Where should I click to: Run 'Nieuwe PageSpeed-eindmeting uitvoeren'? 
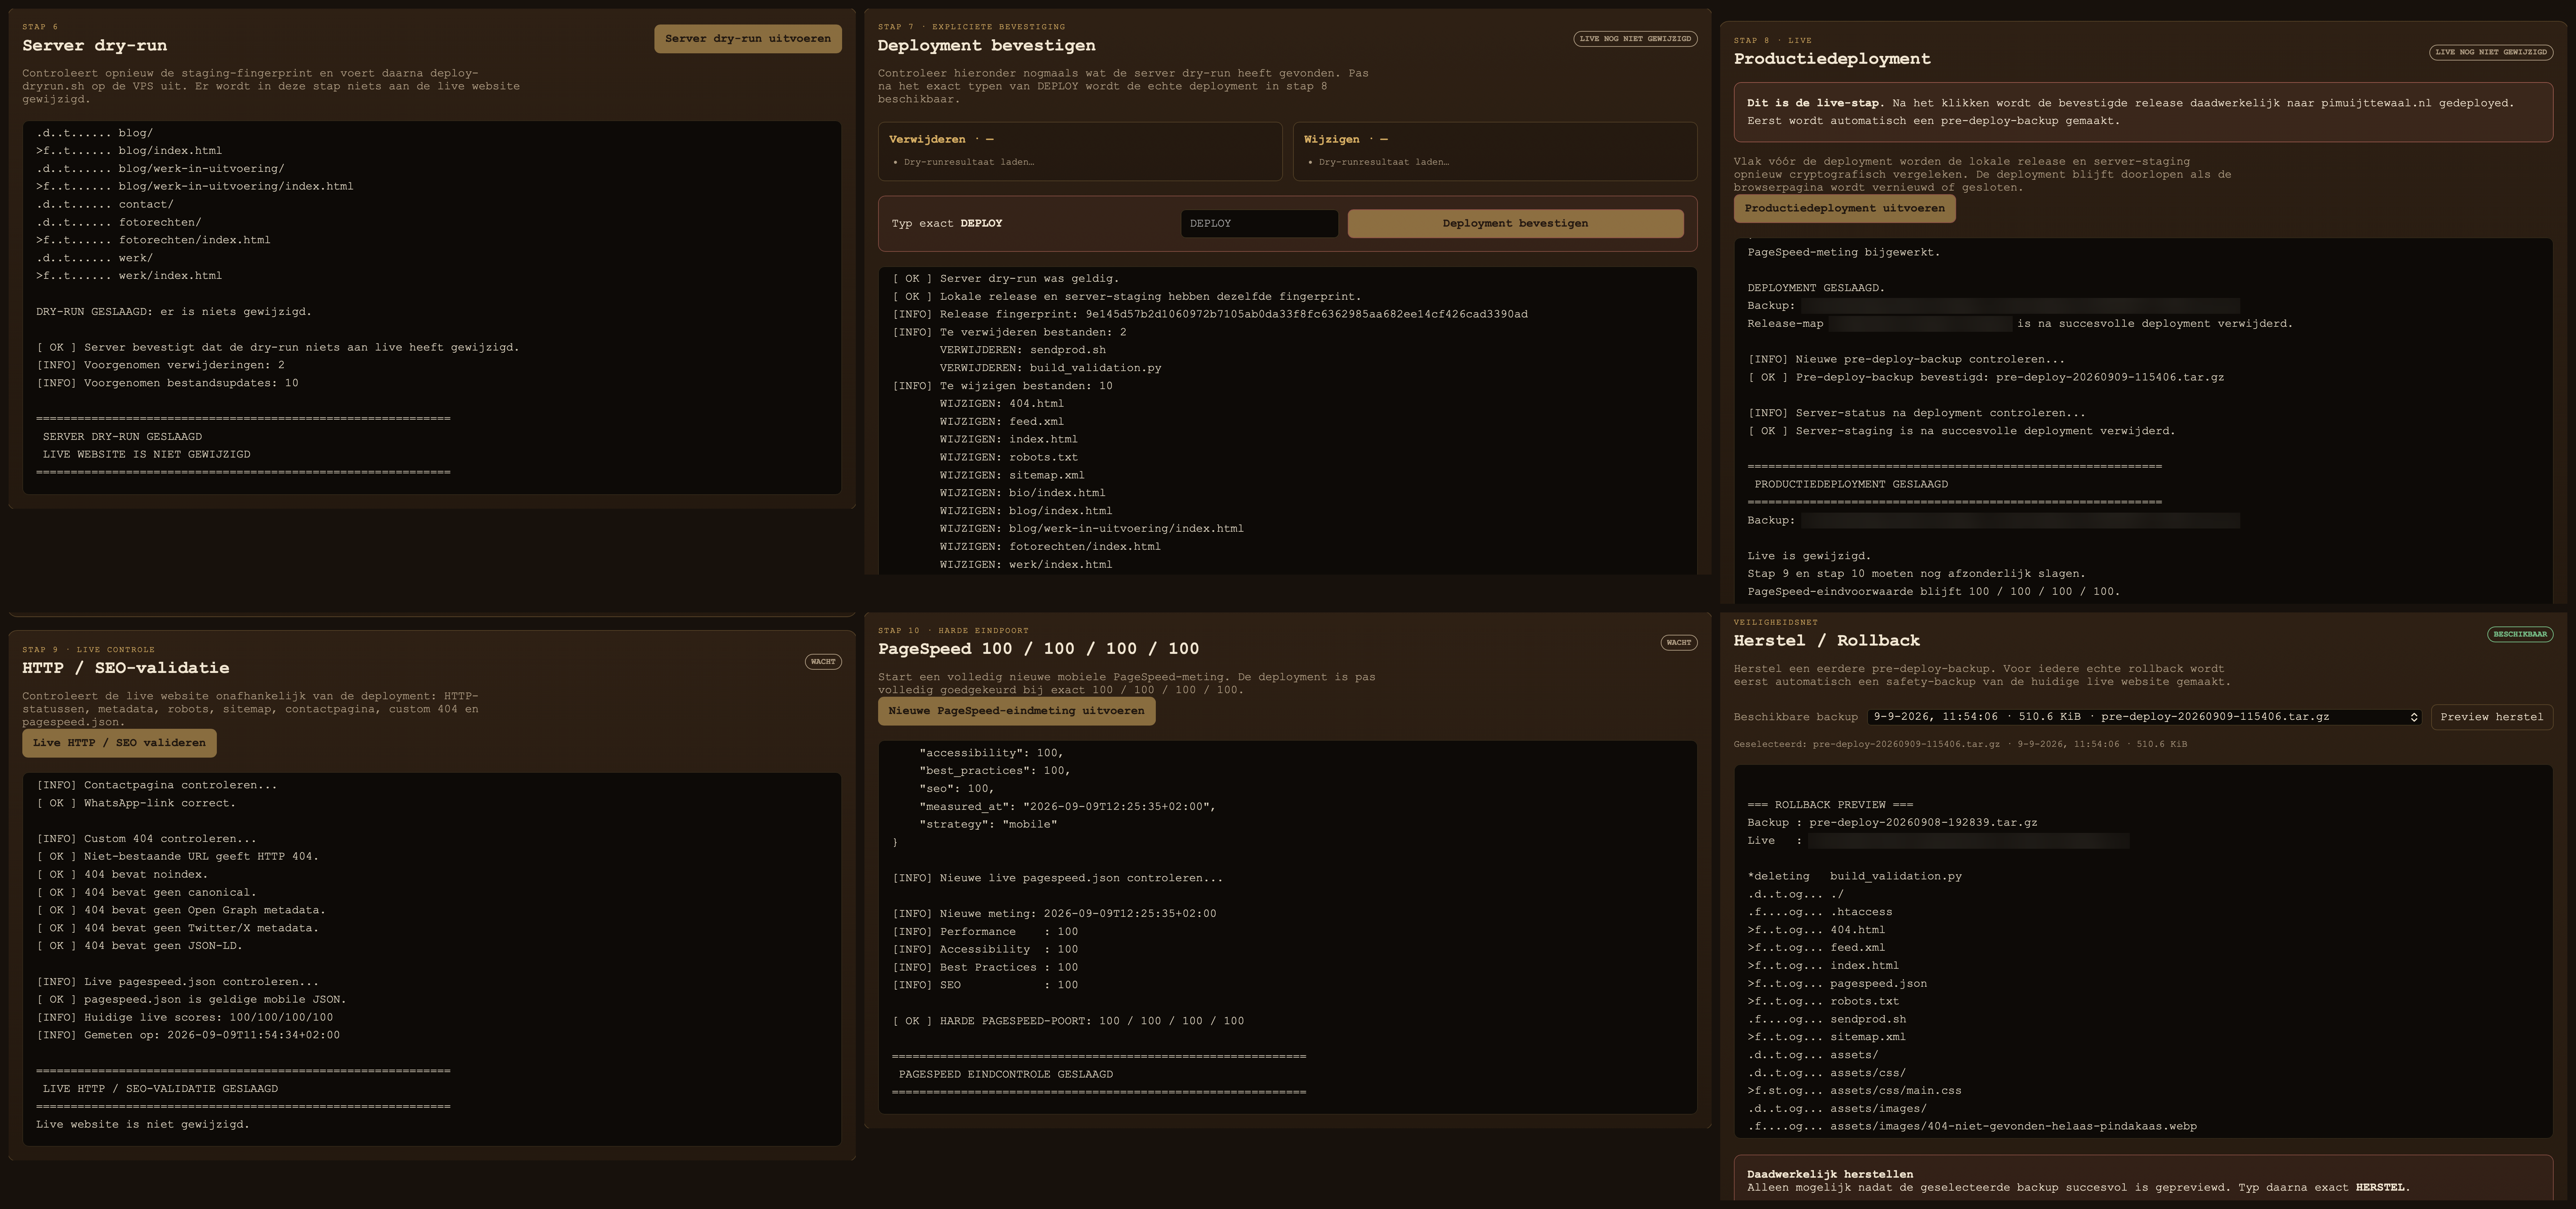(x=1016, y=711)
